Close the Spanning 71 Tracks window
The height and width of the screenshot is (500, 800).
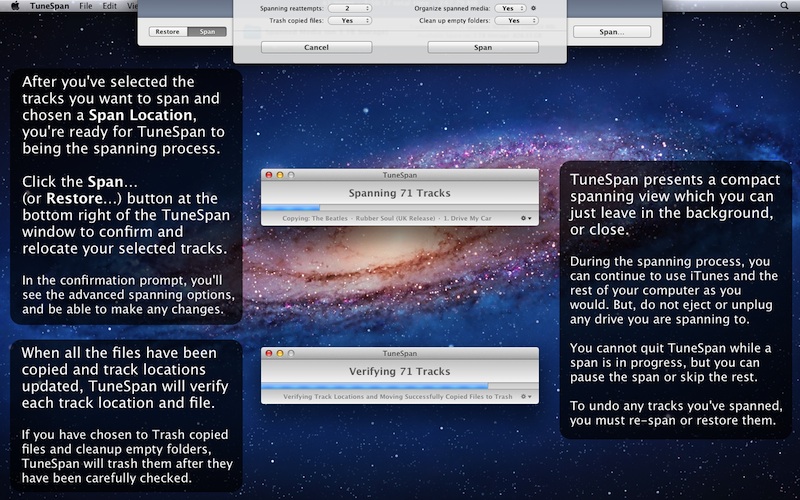(269, 175)
